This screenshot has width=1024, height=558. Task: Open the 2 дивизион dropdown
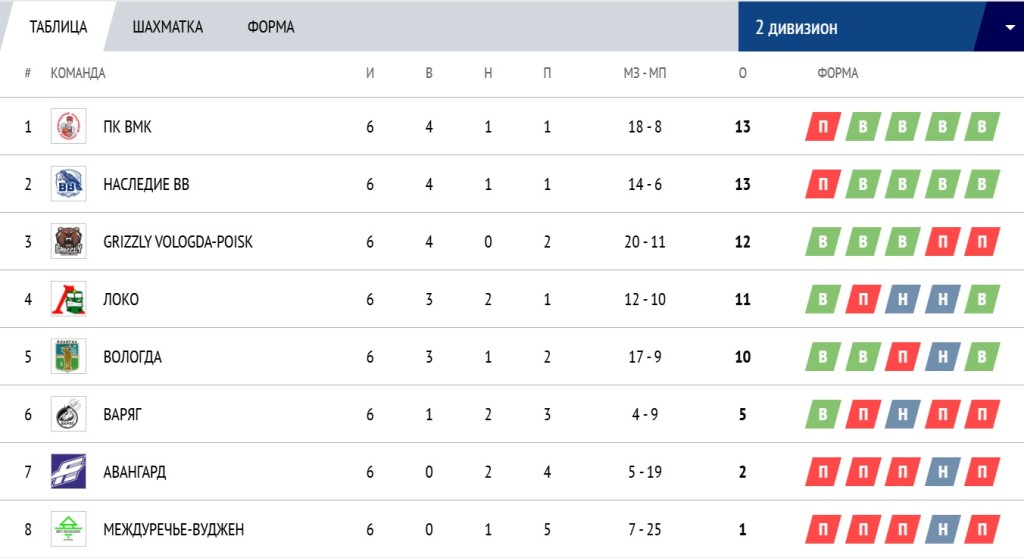(x=881, y=27)
